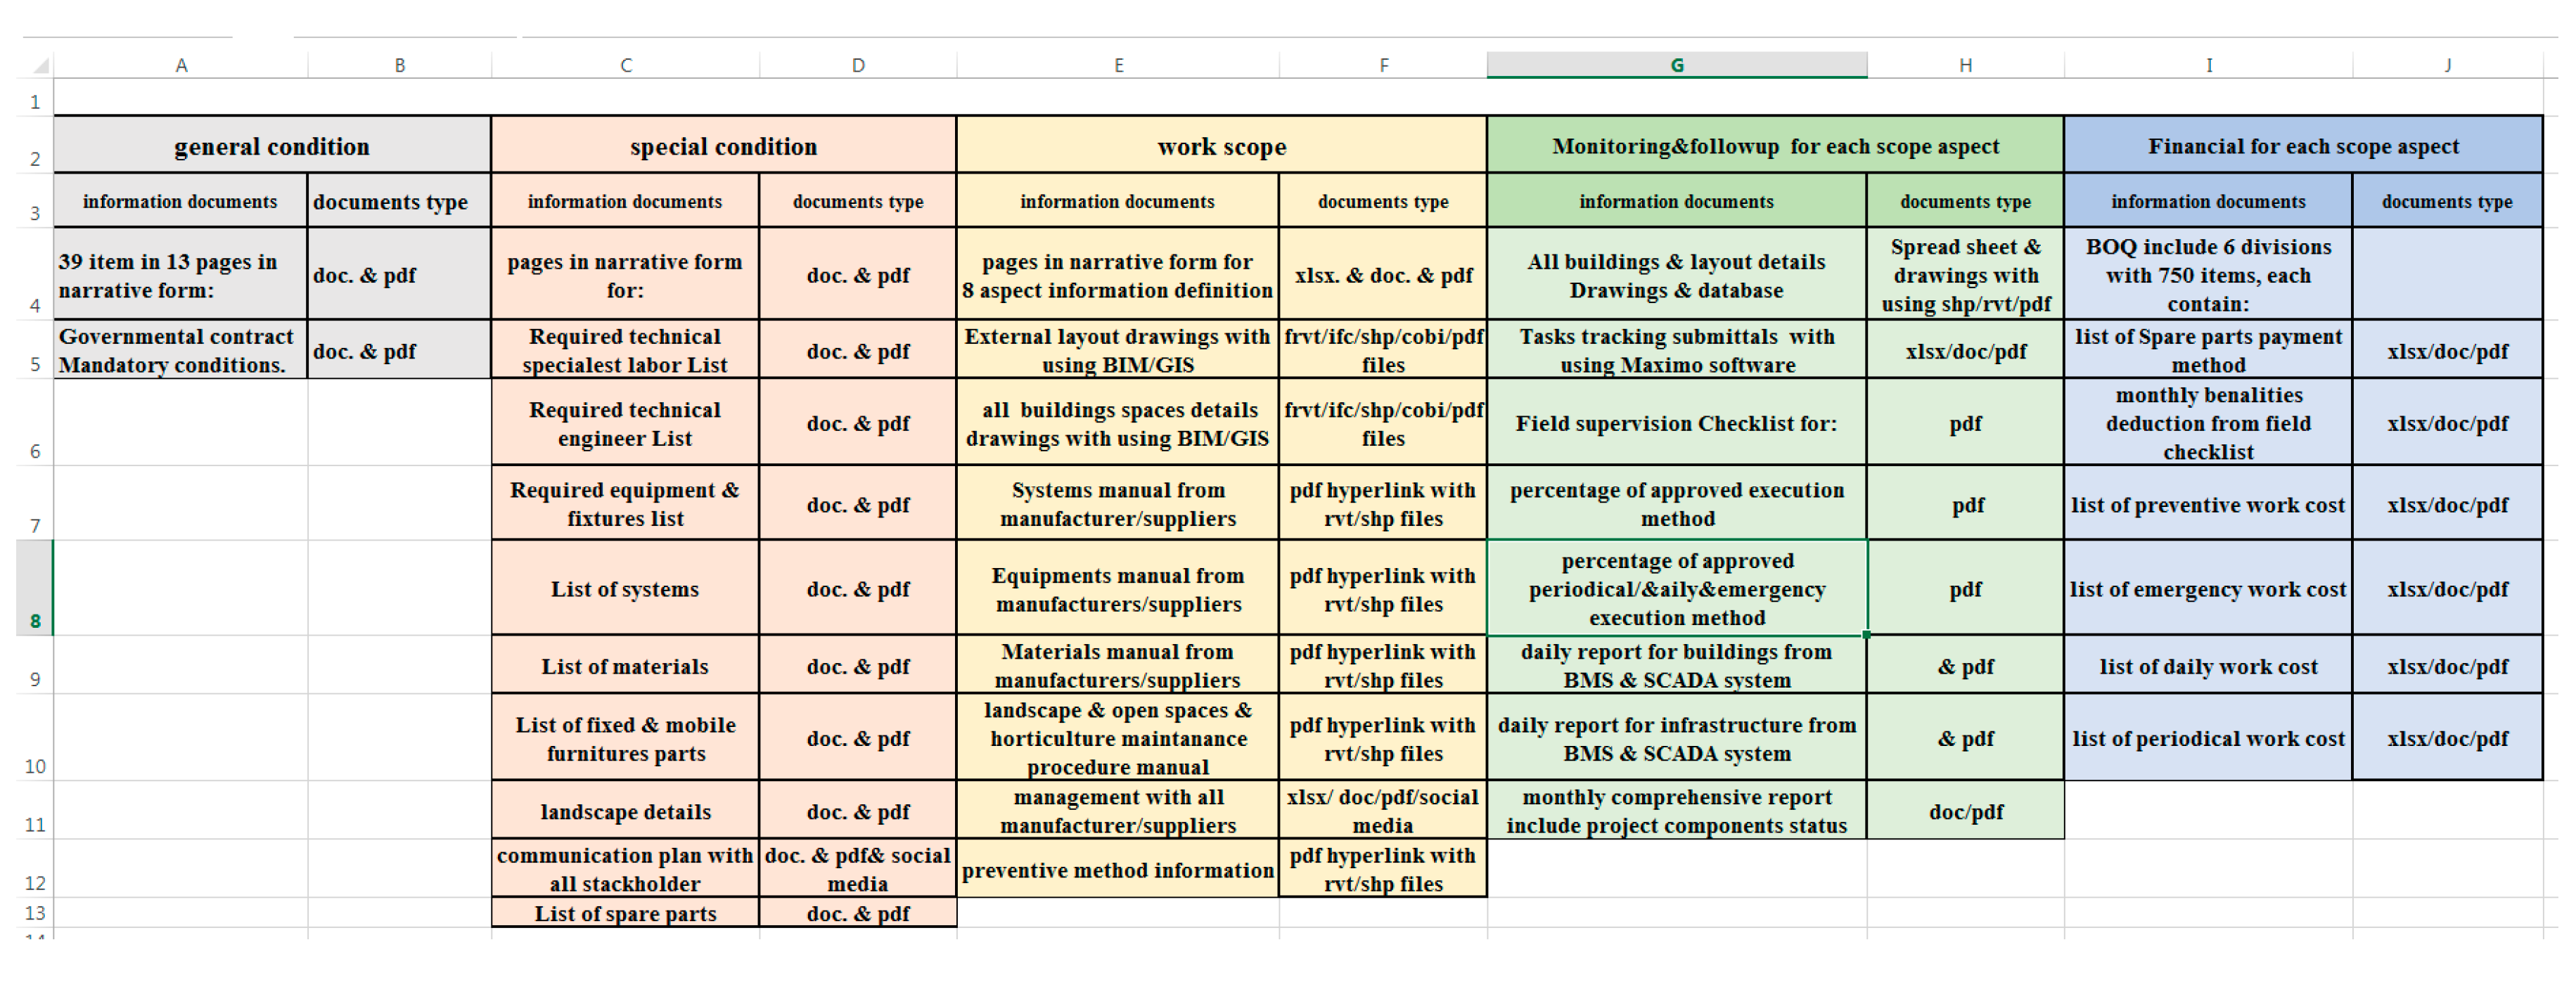The width and height of the screenshot is (2576, 985).
Task: Select 'Financial for each scope aspect' cell
Action: [x=2303, y=146]
